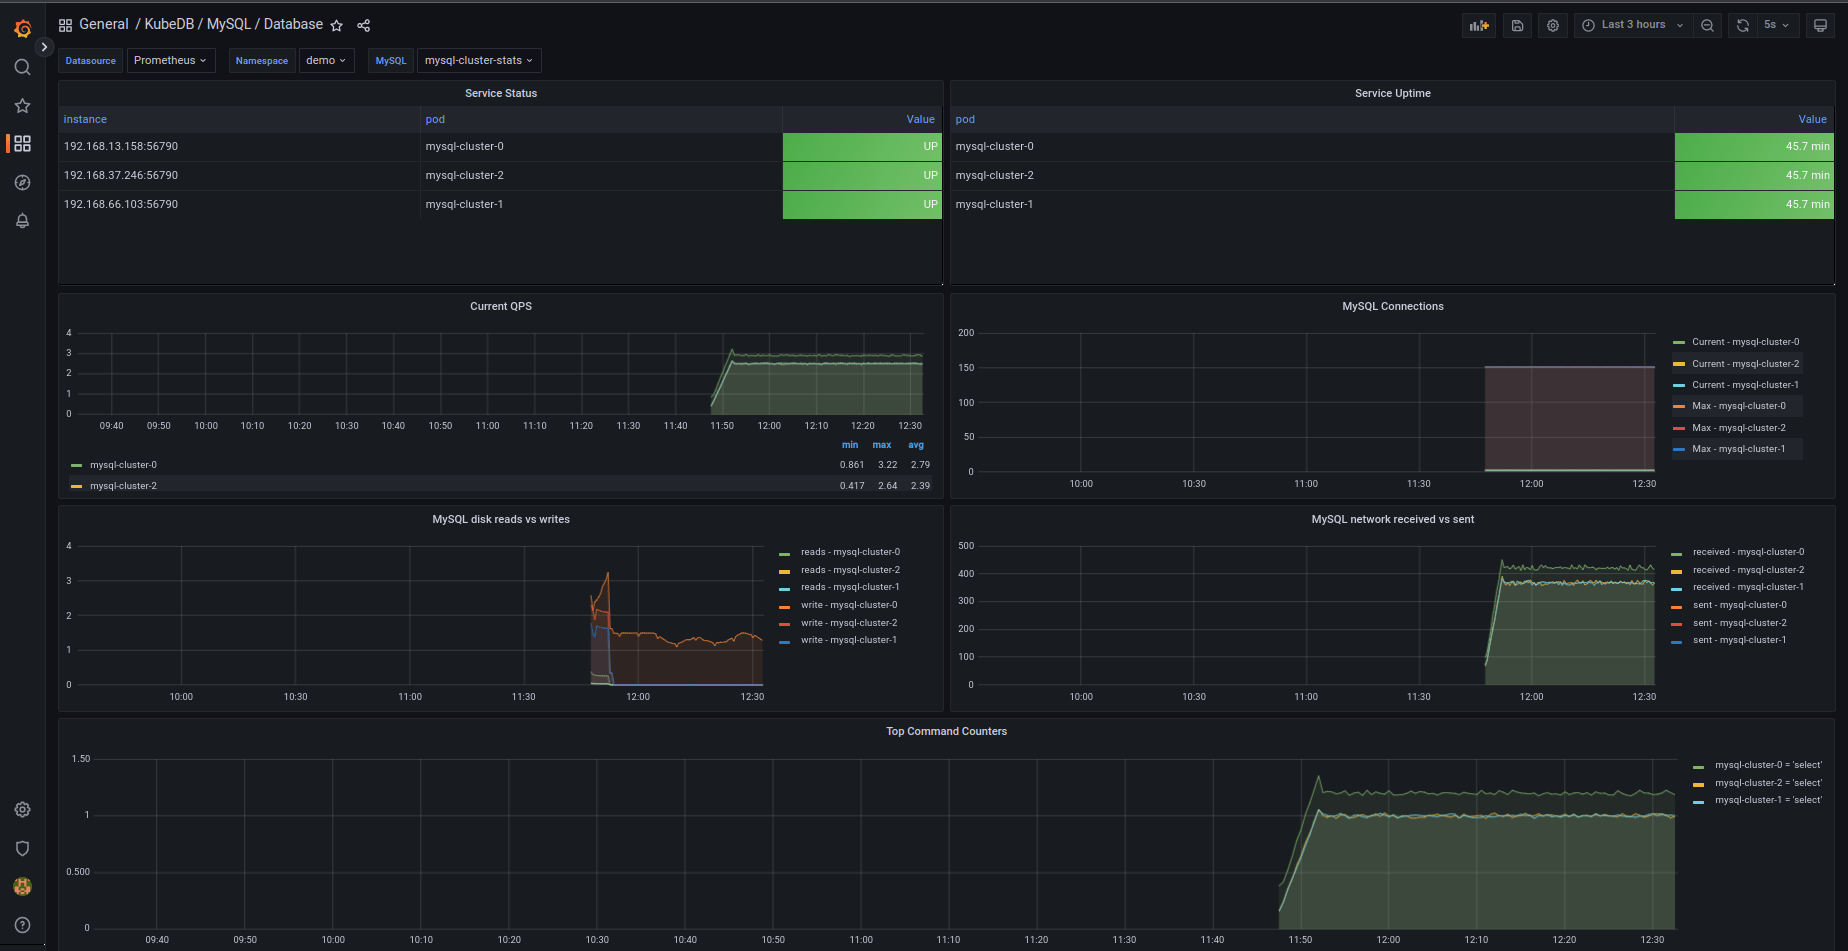The image size is (1848, 951).
Task: Open the Explore compass icon
Action: 22,182
